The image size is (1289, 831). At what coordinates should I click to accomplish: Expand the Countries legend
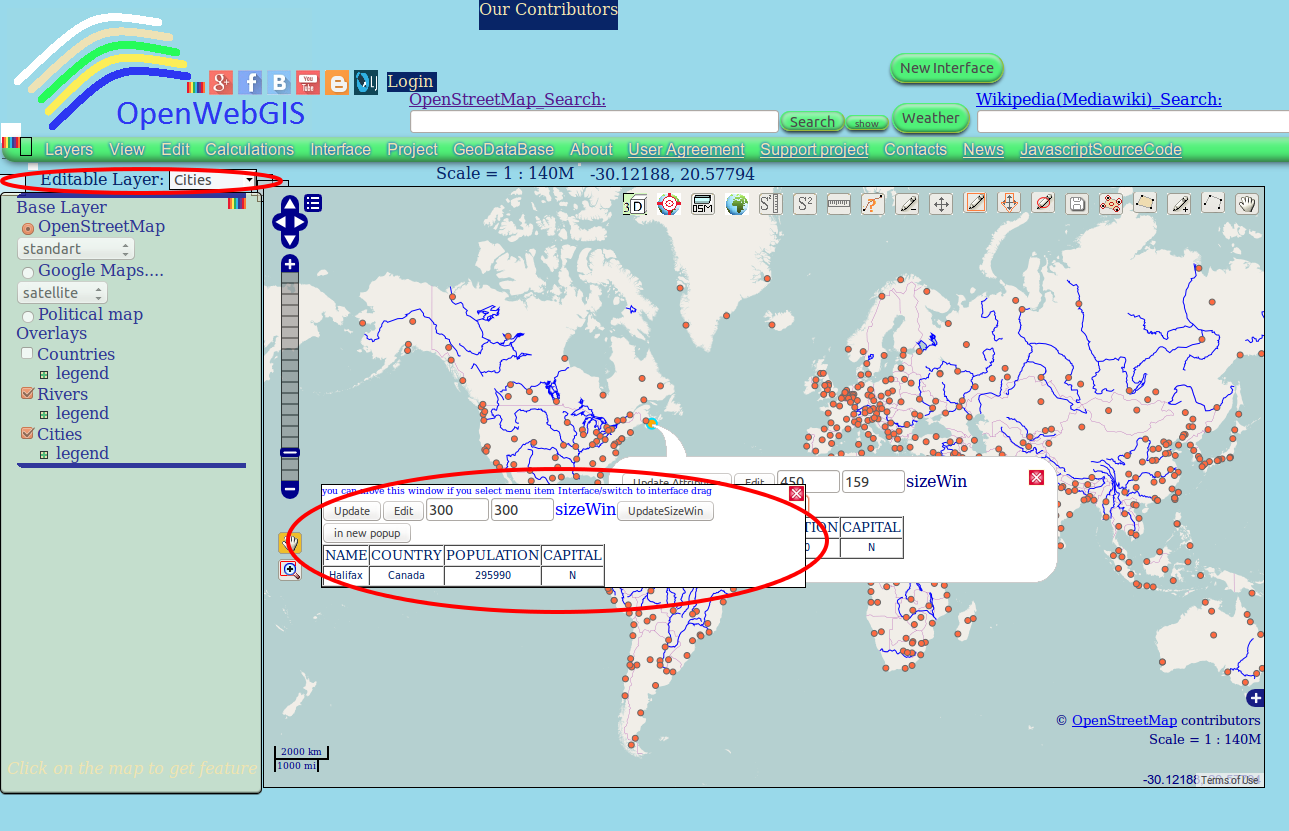click(x=44, y=375)
